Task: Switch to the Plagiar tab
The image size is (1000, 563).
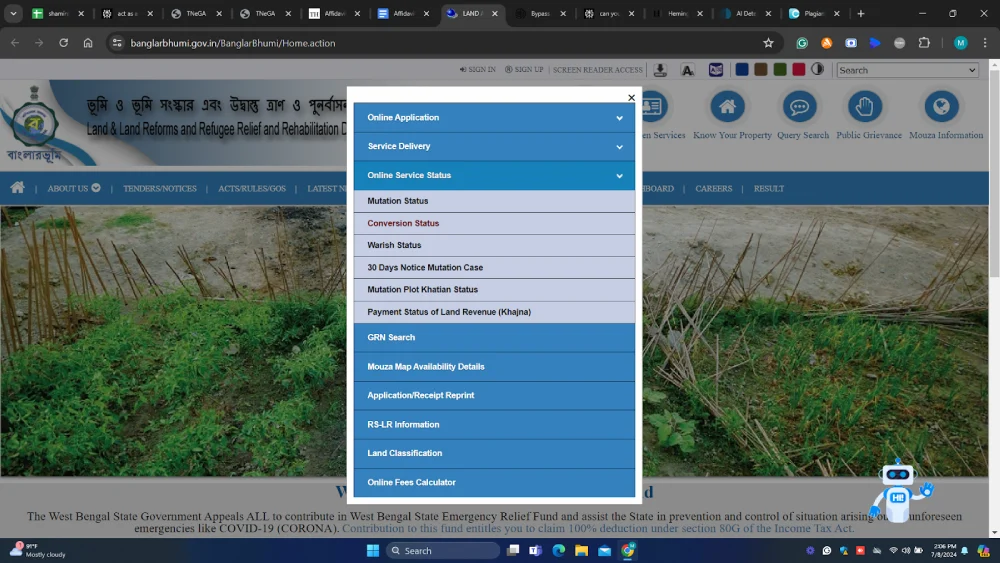Action: pyautogui.click(x=814, y=13)
